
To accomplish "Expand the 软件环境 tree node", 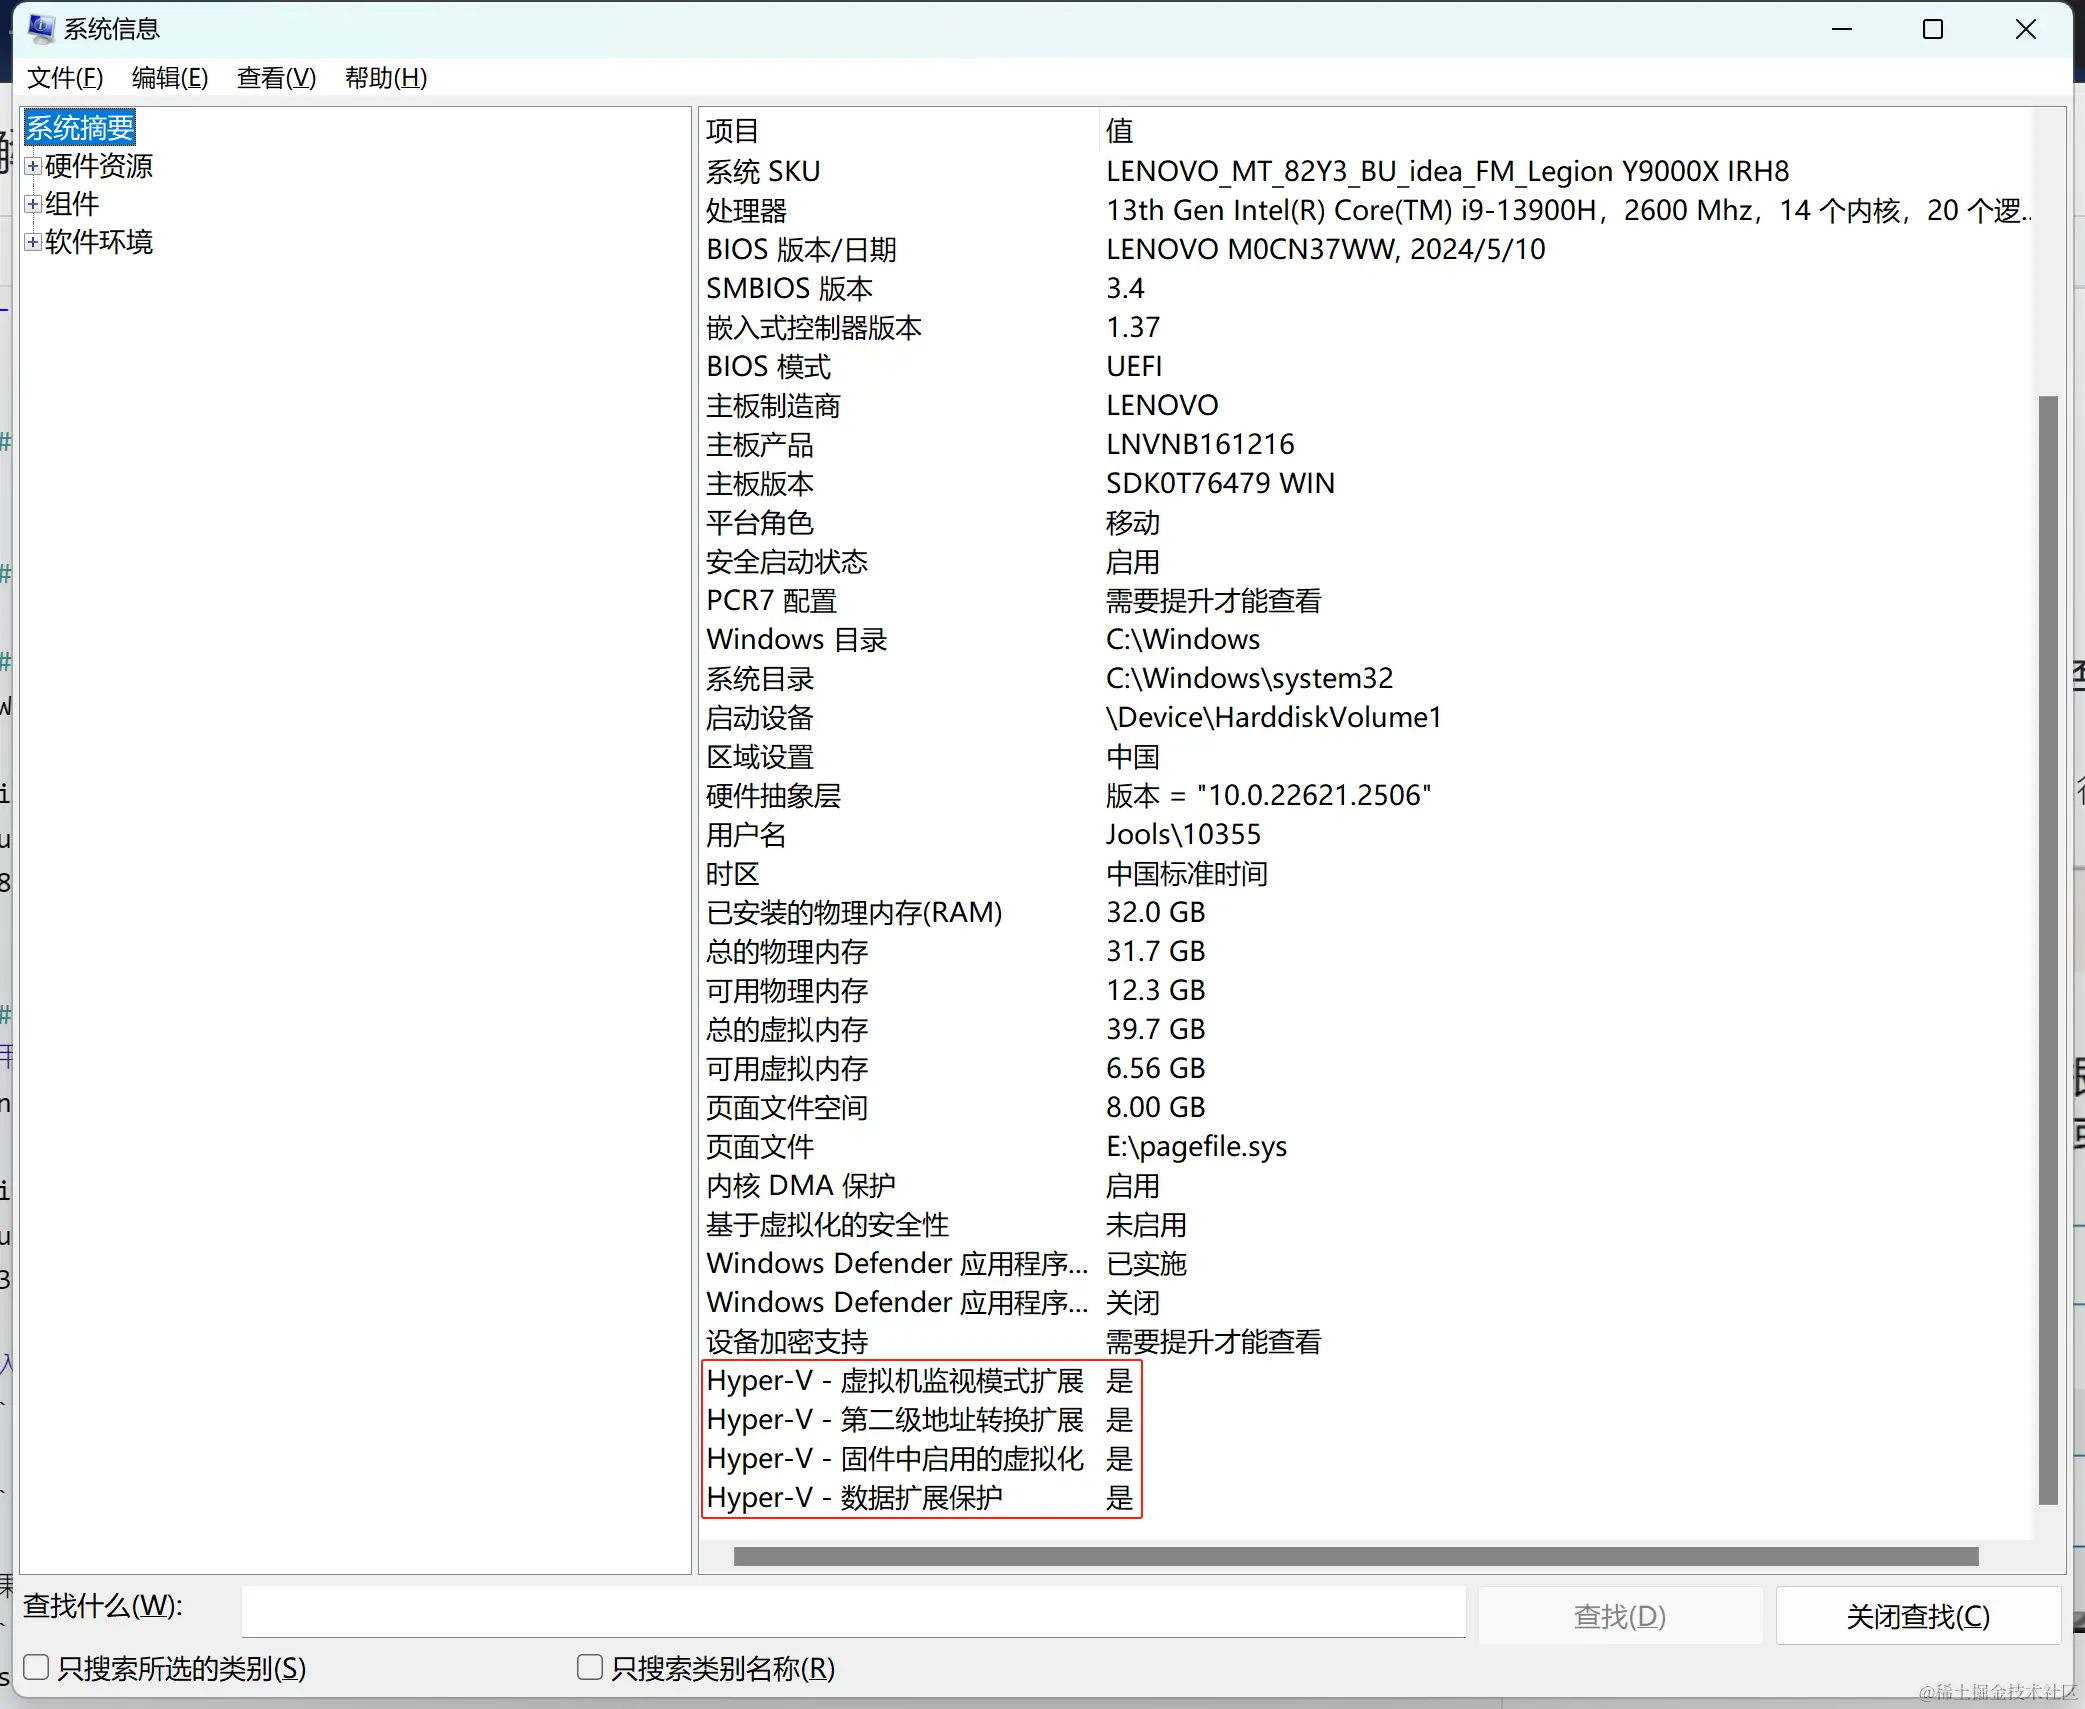I will point(33,242).
